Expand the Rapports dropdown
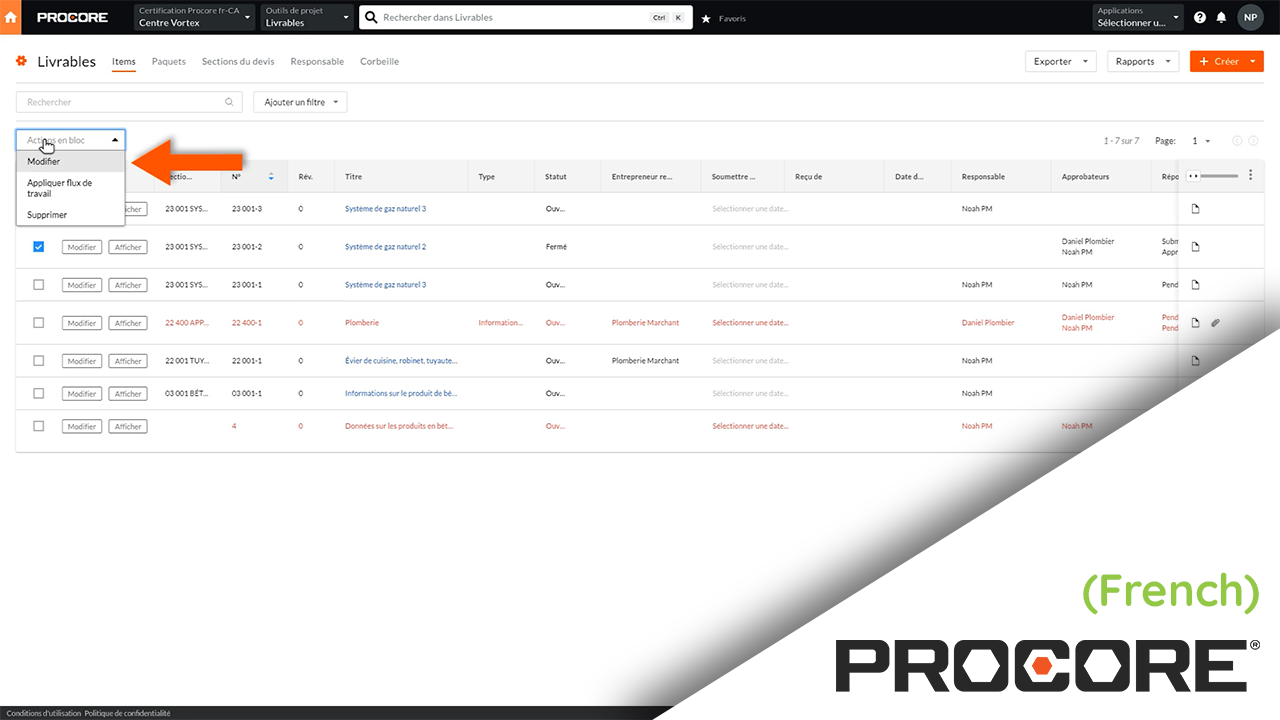 (1143, 62)
